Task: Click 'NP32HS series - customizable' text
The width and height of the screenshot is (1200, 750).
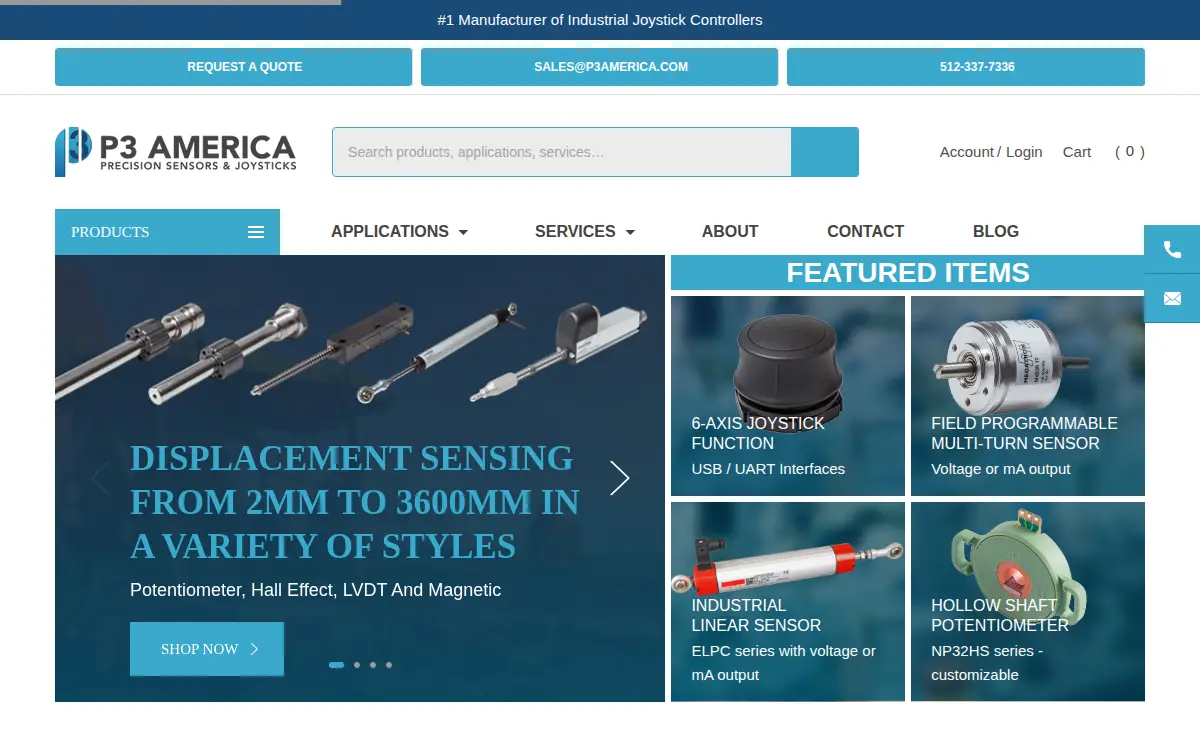Action: (987, 663)
